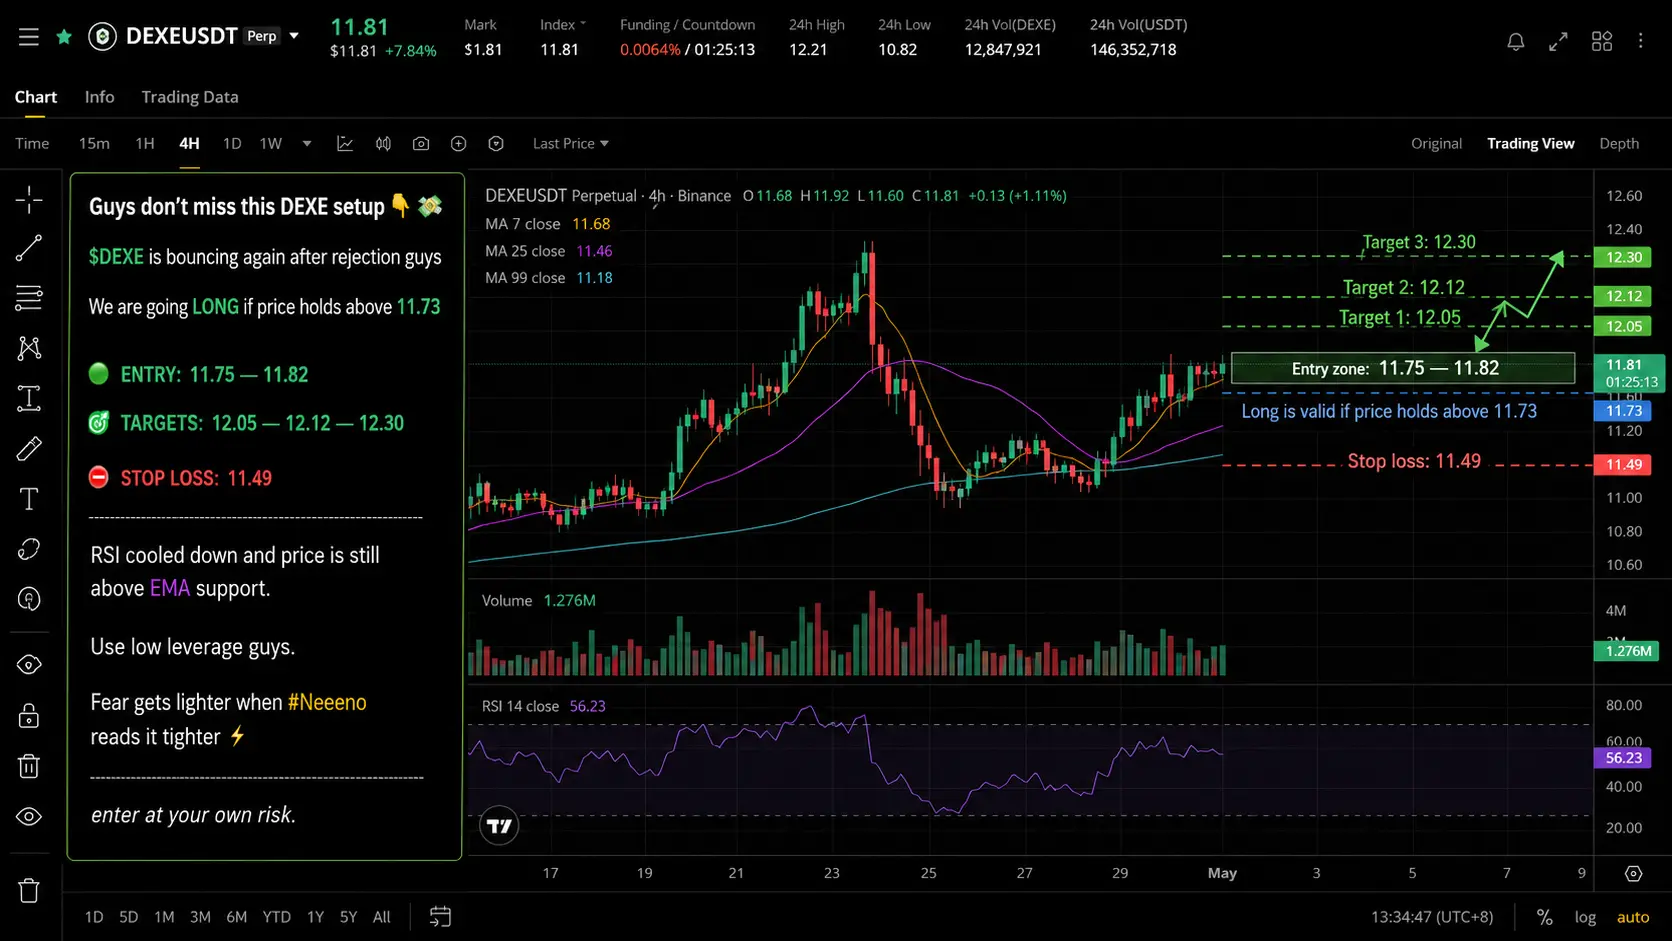
Task: Select the 1W timeframe
Action: pos(271,144)
